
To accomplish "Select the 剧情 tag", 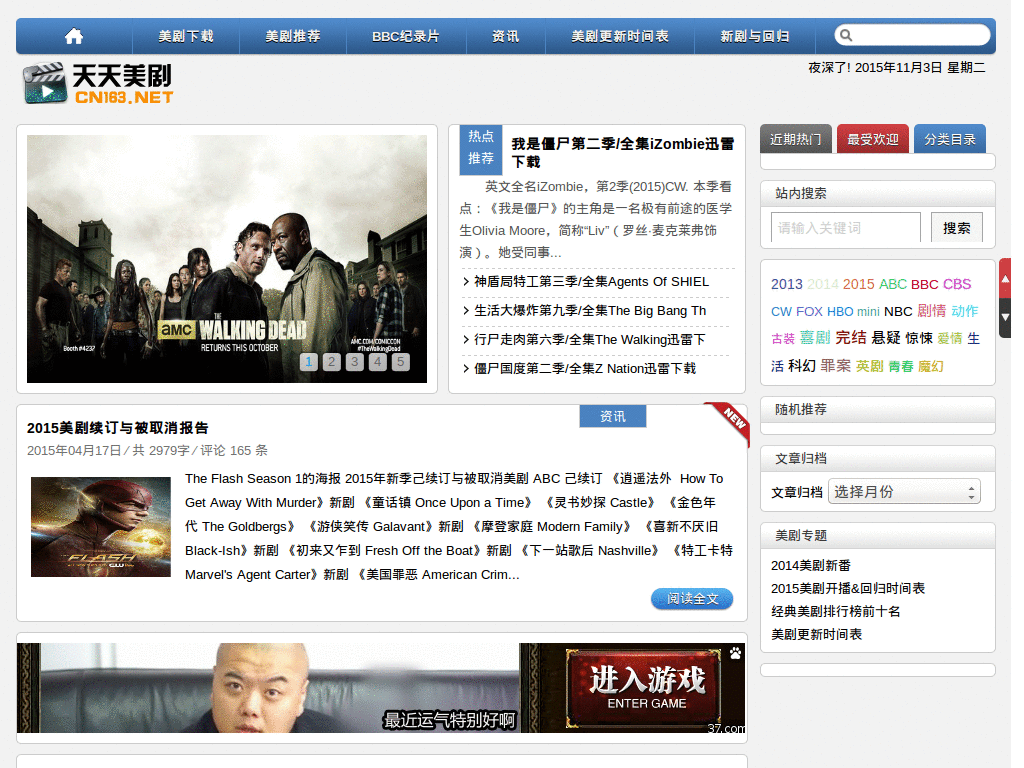I will click(x=931, y=311).
